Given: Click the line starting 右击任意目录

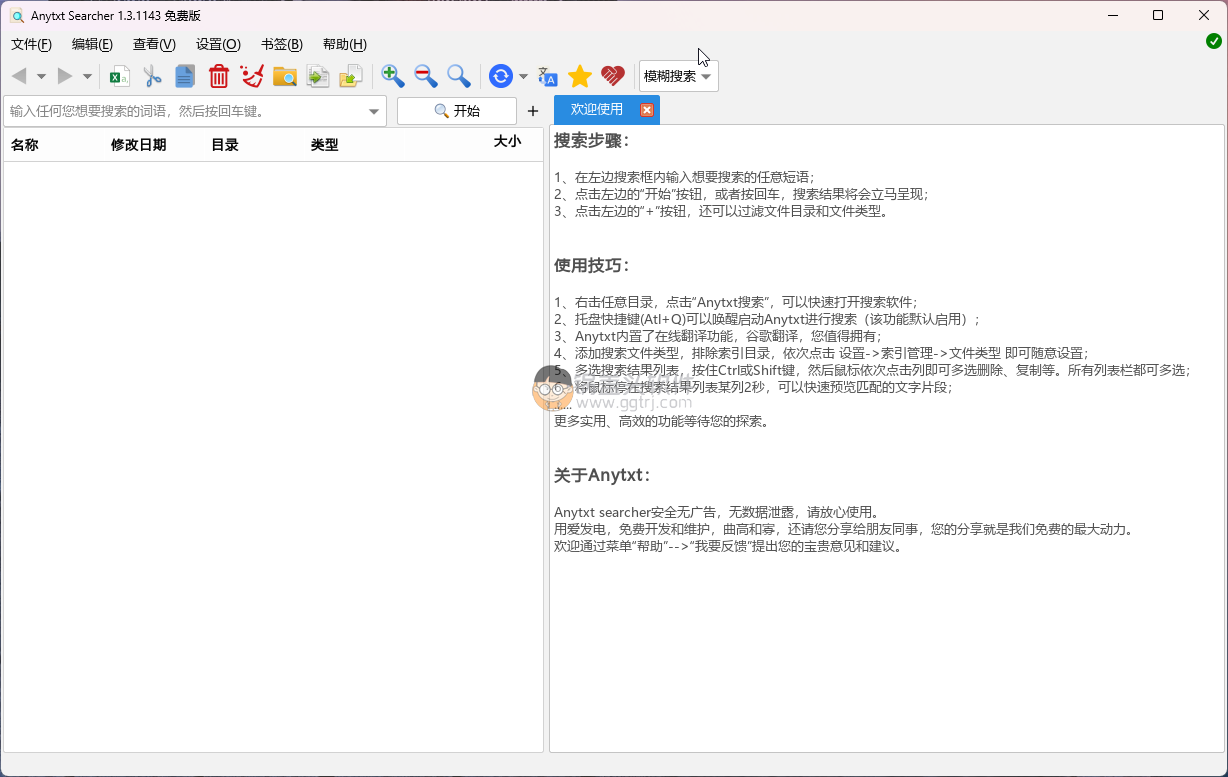Looking at the screenshot, I should (x=735, y=302).
